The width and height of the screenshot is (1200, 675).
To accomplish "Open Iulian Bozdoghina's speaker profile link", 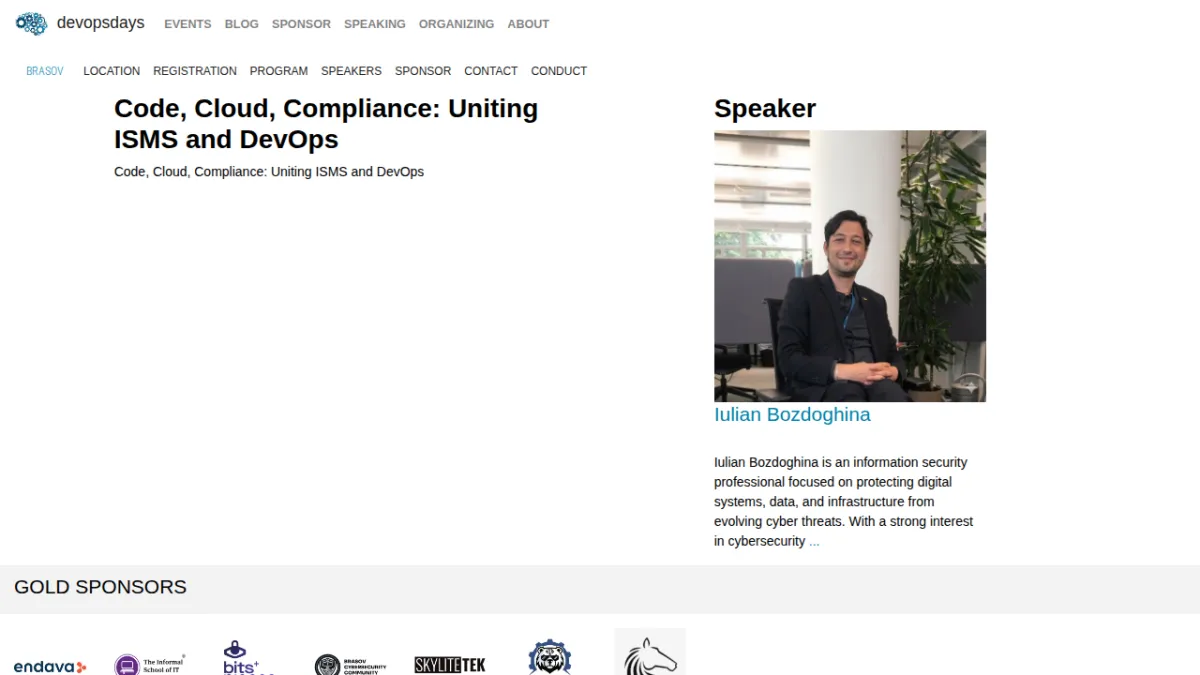I will (x=792, y=414).
